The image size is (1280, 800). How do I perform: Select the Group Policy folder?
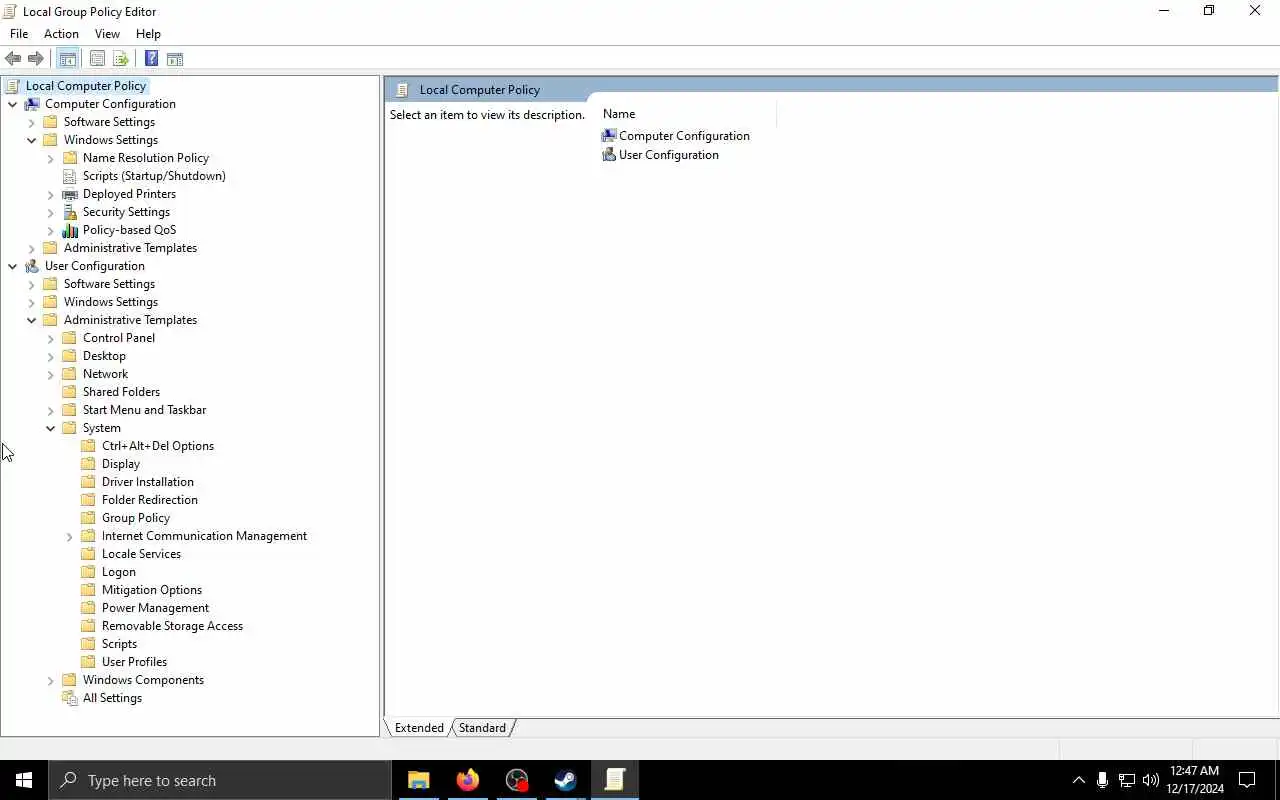[136, 518]
